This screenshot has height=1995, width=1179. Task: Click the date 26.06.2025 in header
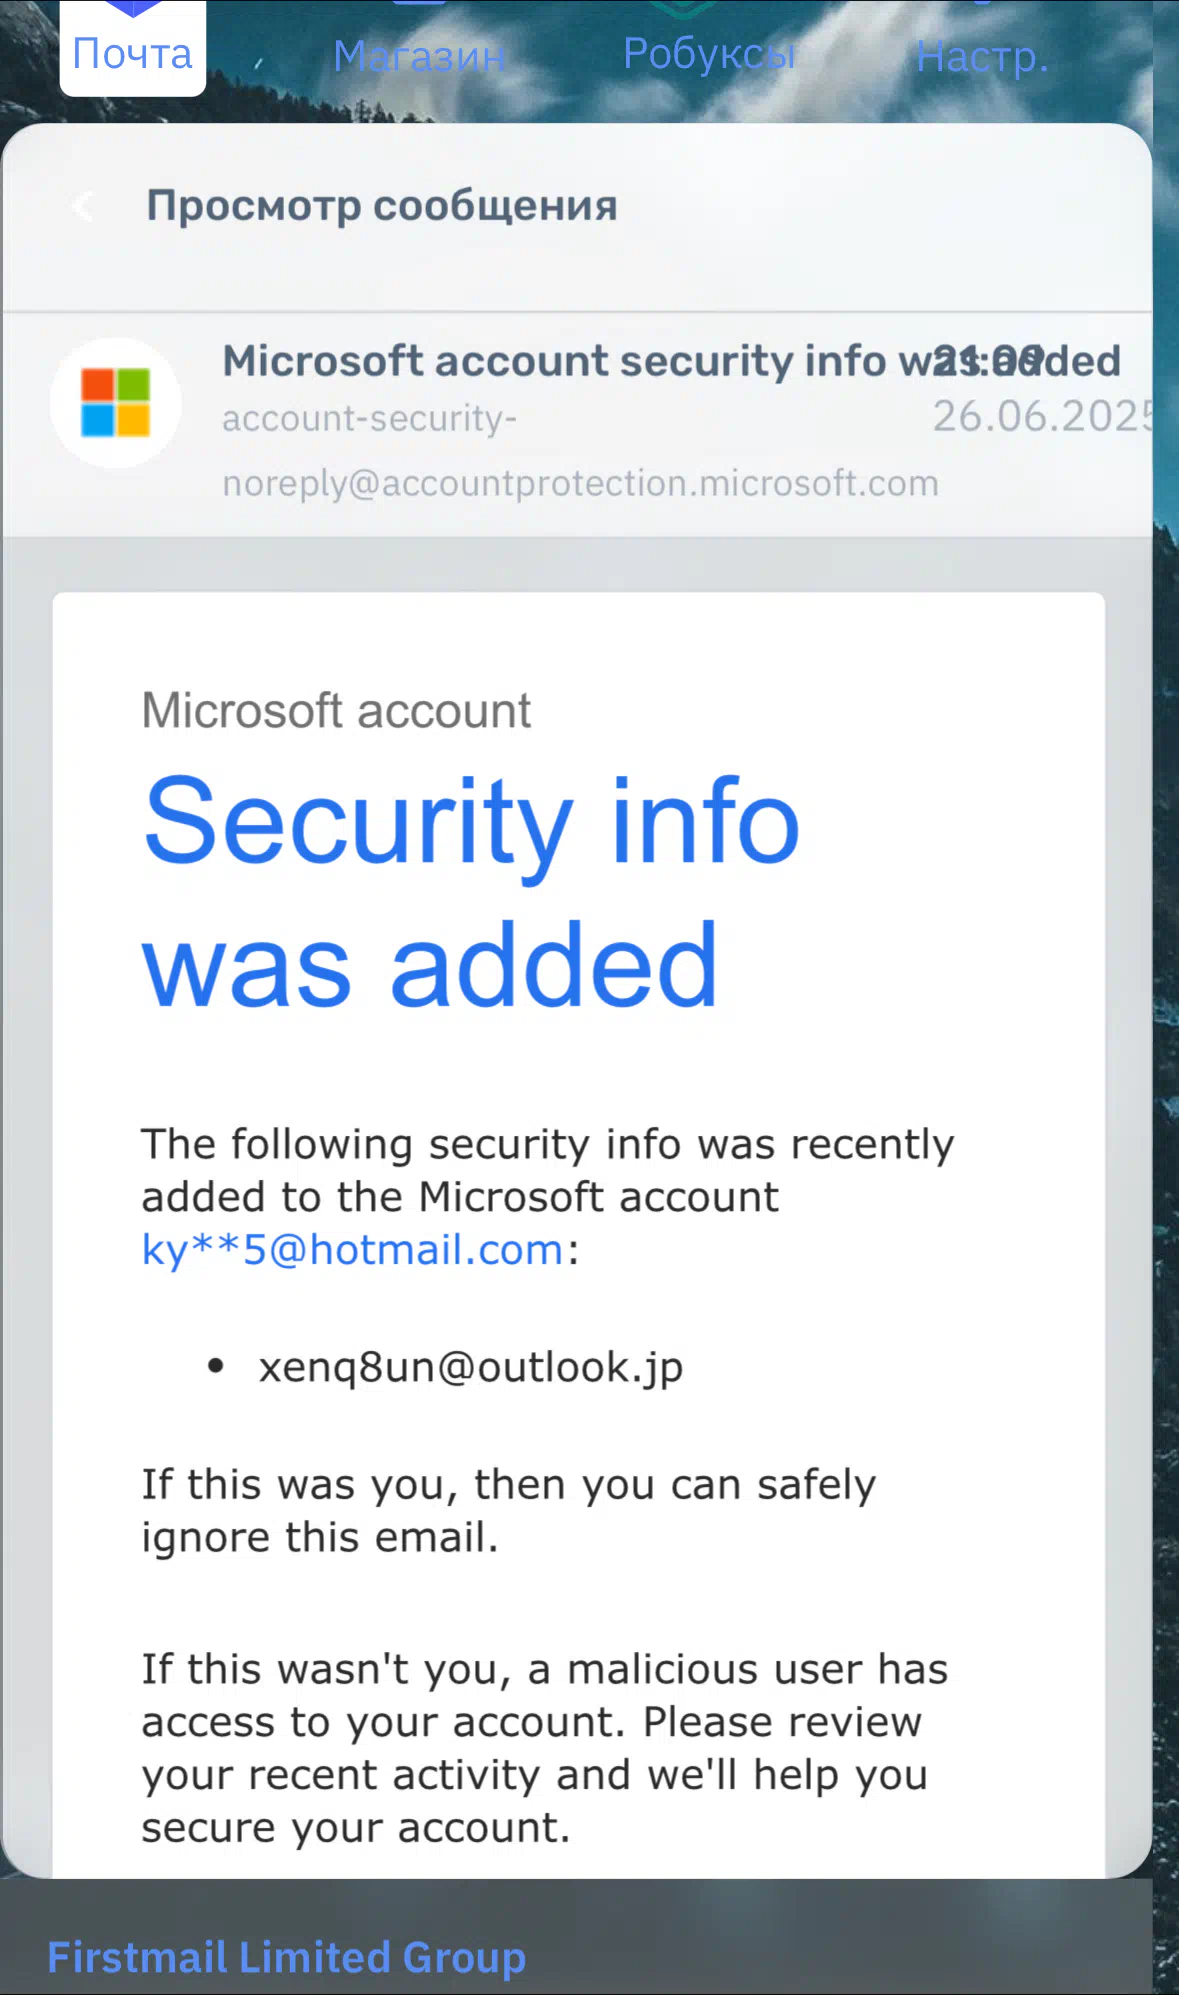1042,417
